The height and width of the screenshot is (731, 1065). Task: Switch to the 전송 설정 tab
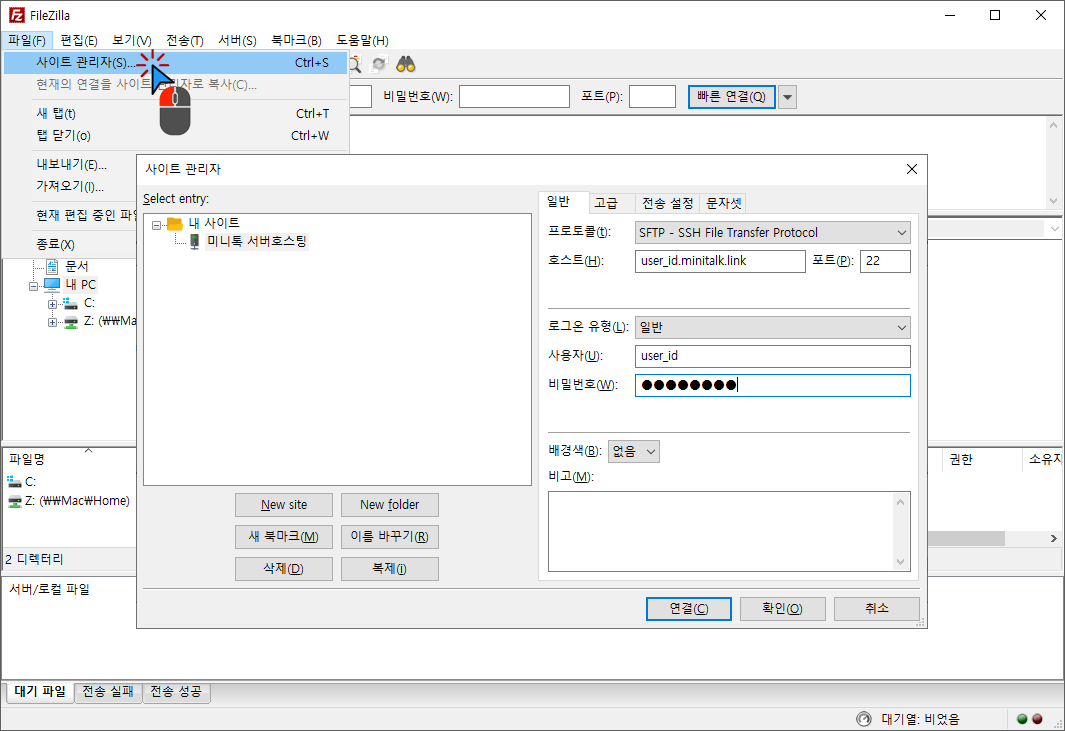point(668,203)
